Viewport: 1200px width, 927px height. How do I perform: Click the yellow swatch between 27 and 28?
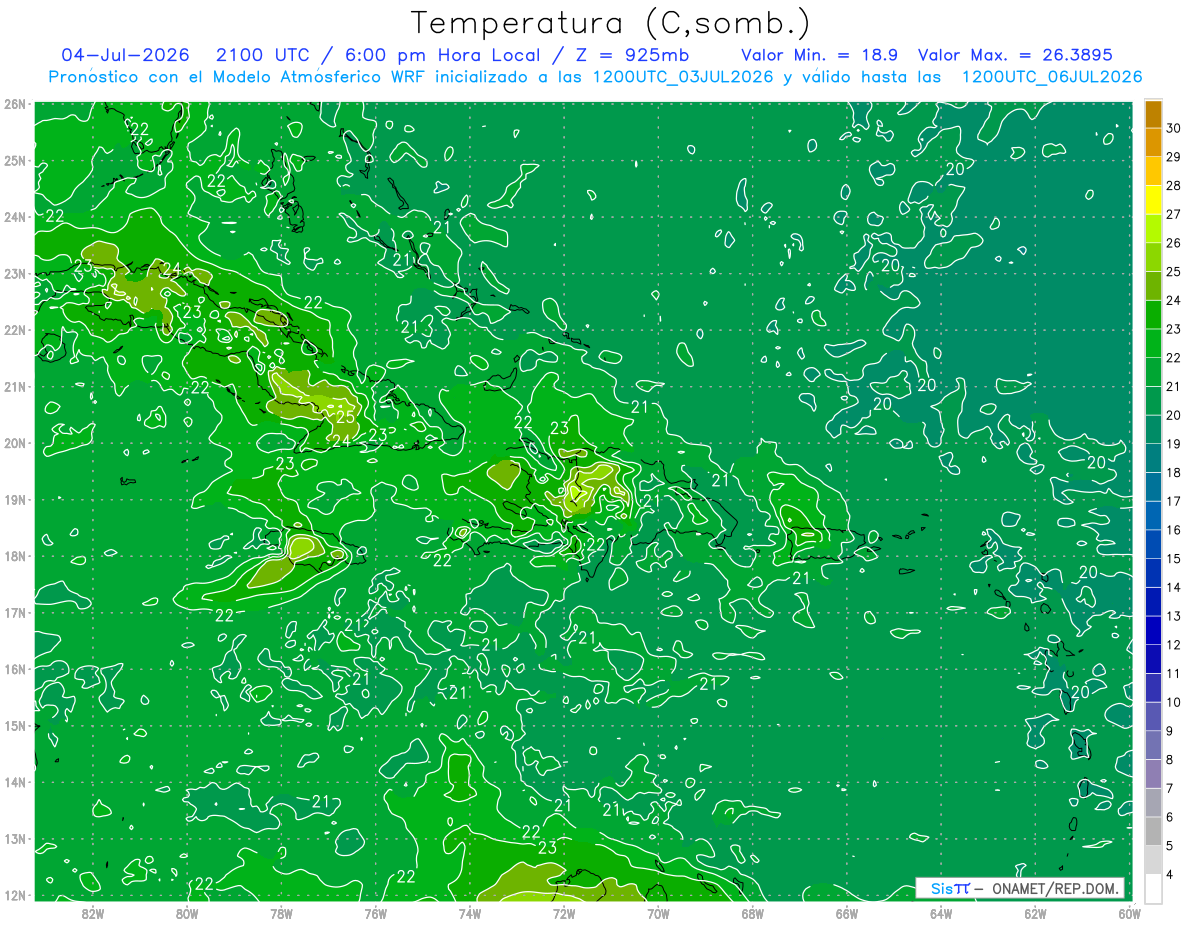pos(1153,200)
